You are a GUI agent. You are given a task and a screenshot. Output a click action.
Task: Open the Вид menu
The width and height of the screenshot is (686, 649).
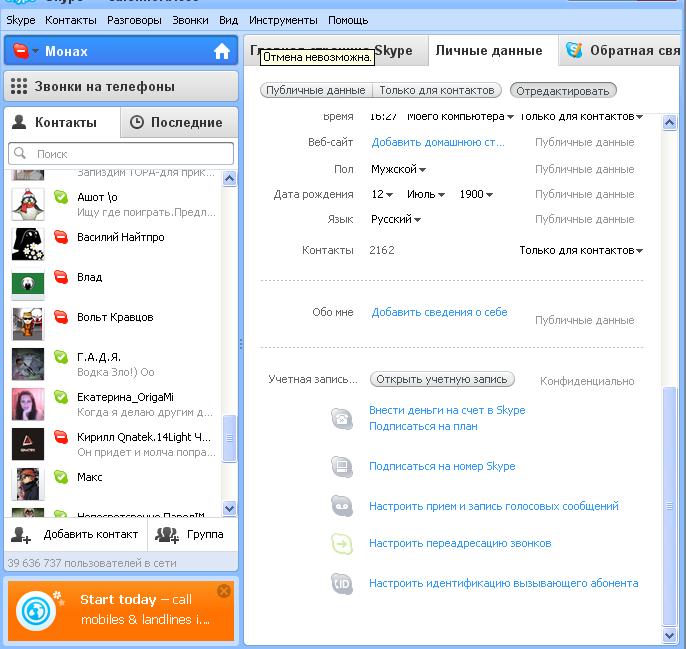click(228, 20)
